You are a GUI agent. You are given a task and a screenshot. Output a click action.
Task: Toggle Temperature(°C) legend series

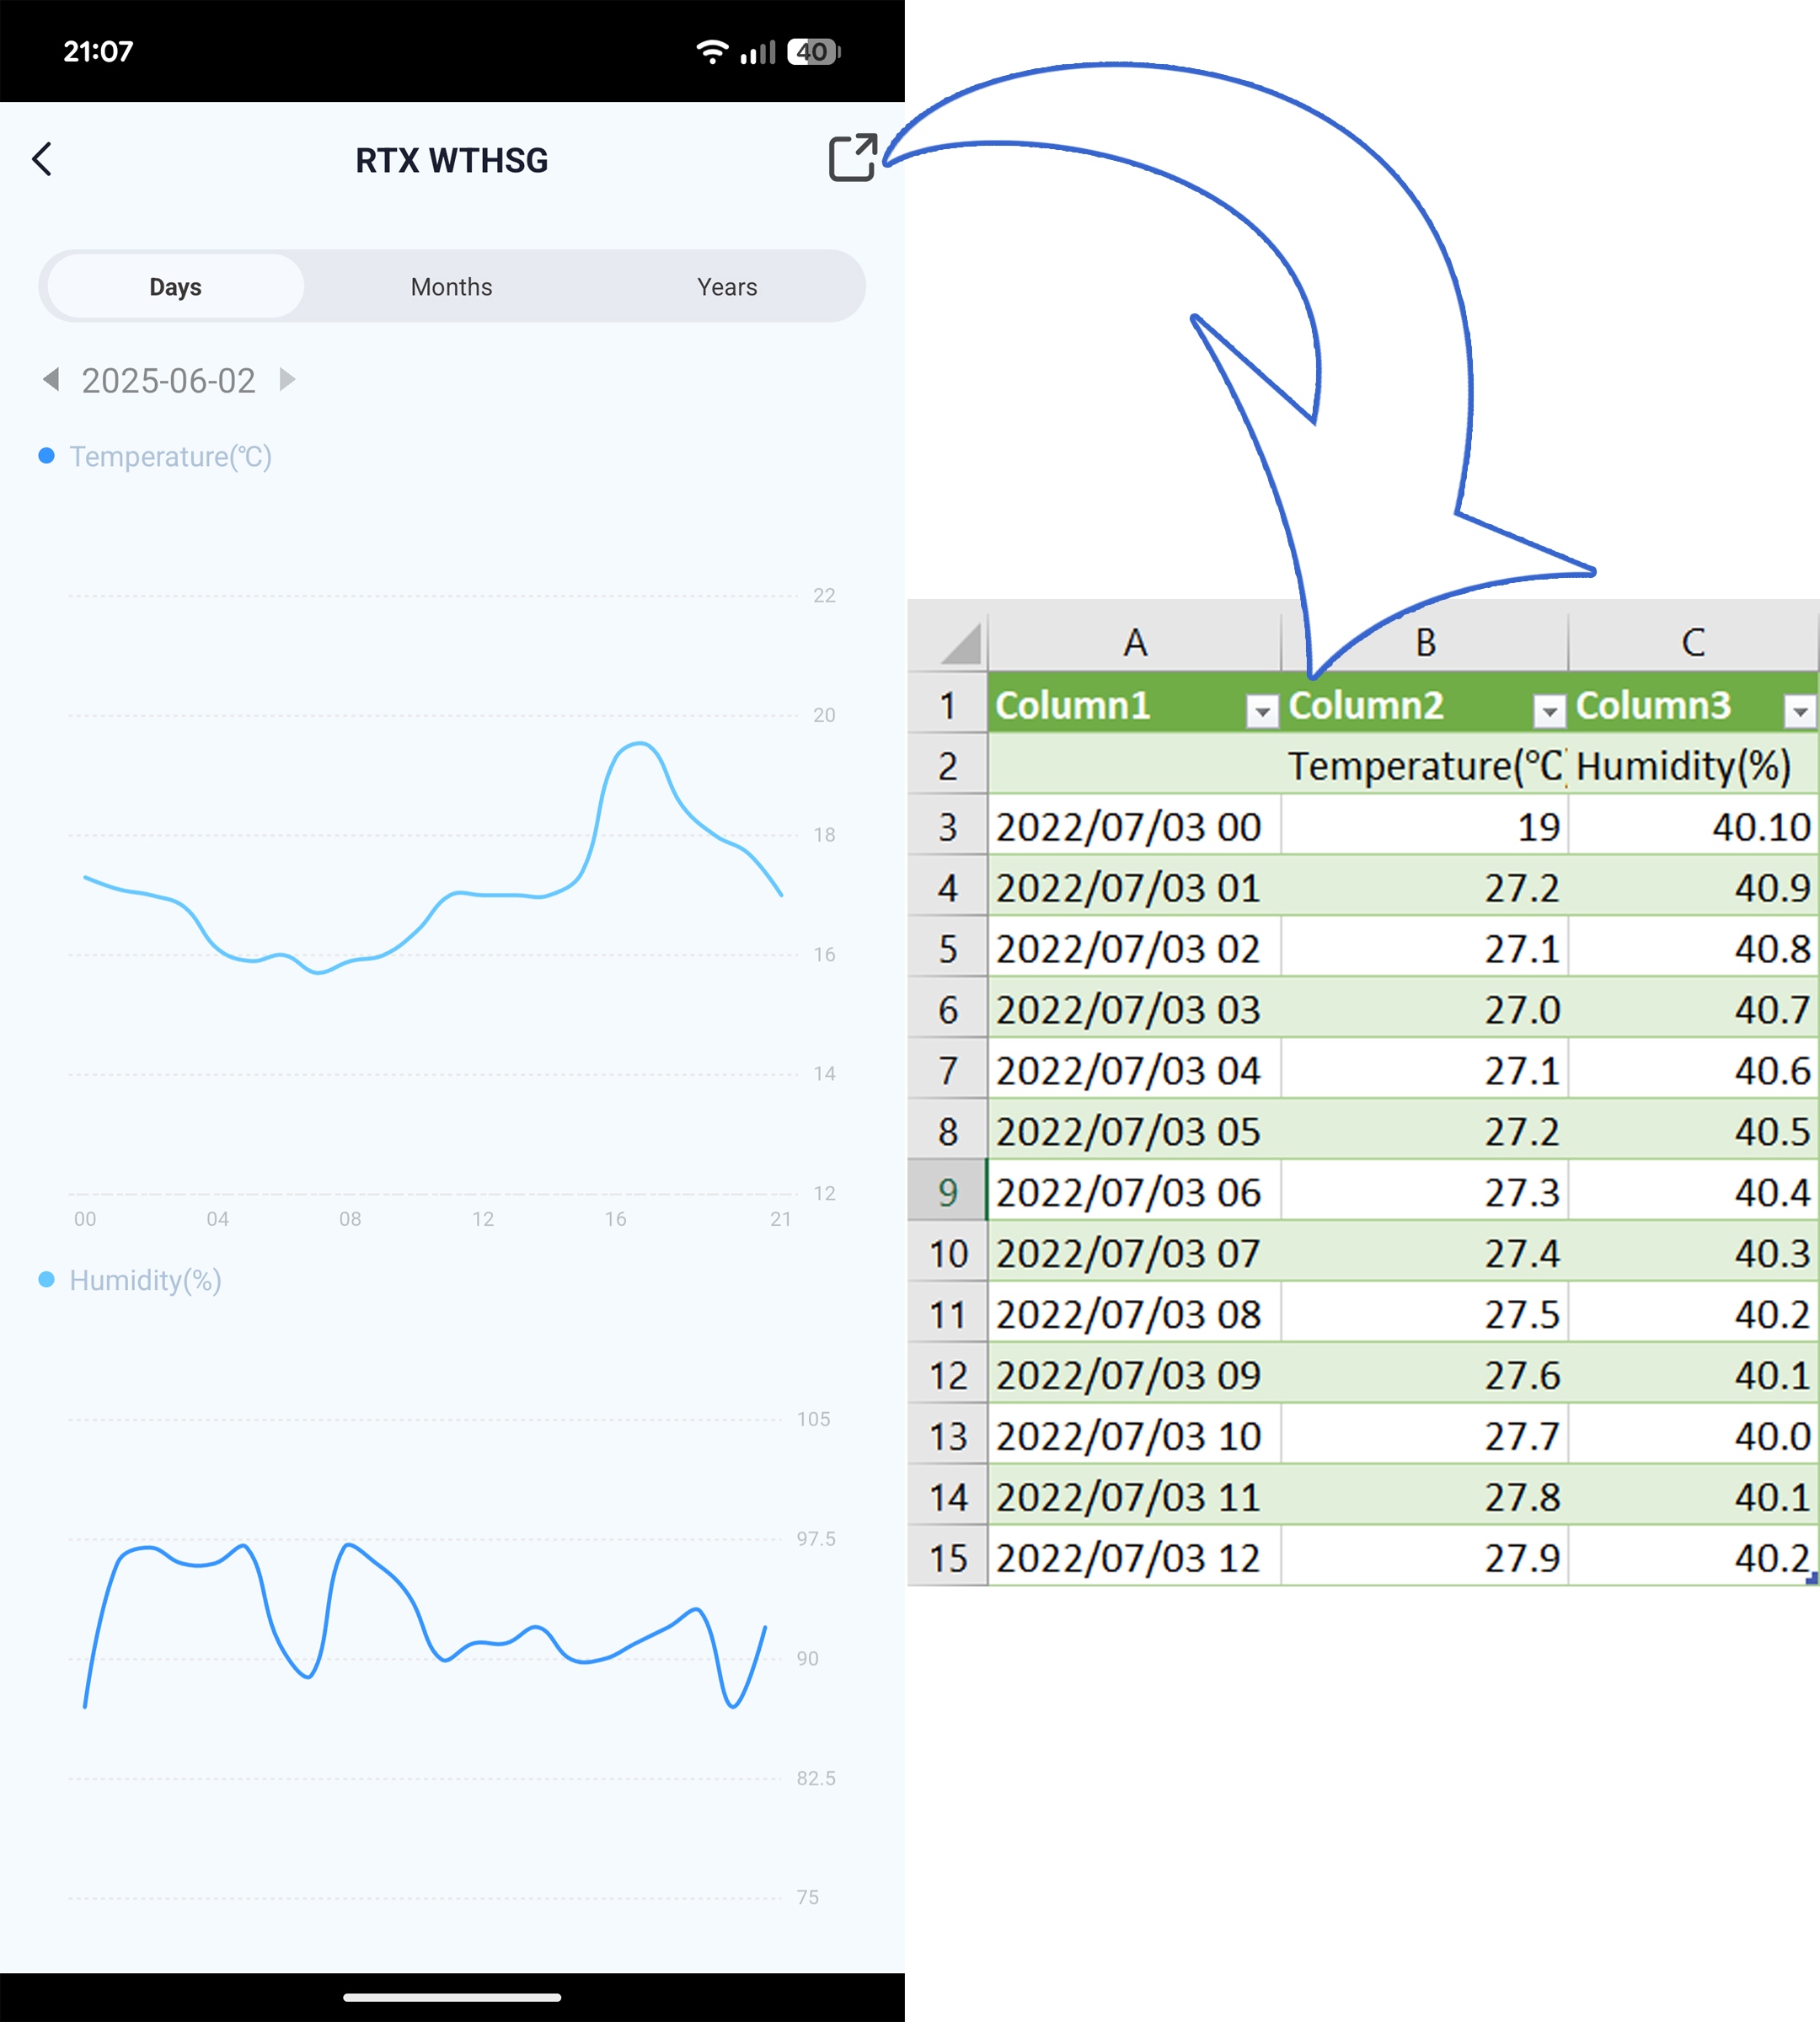coord(155,456)
